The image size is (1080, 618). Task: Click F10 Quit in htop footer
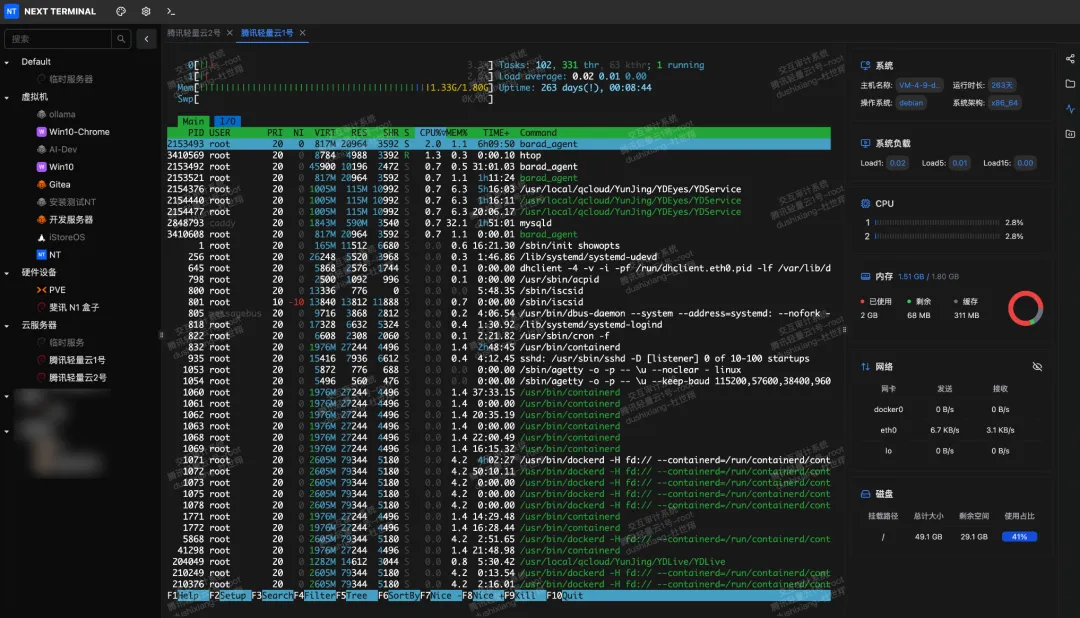coord(565,596)
